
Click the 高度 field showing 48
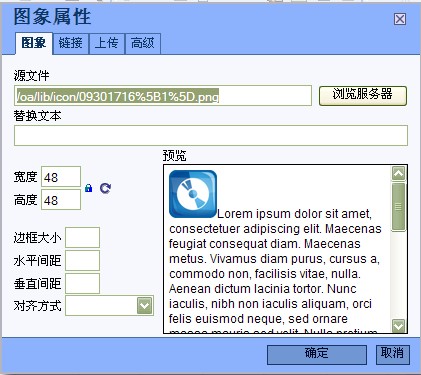tap(61, 199)
